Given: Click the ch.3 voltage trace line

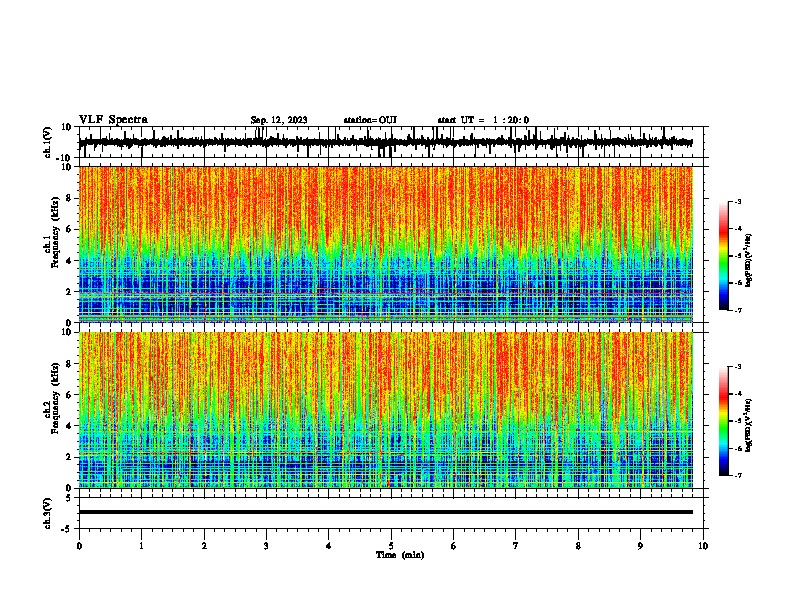Looking at the screenshot, I should coord(386,512).
